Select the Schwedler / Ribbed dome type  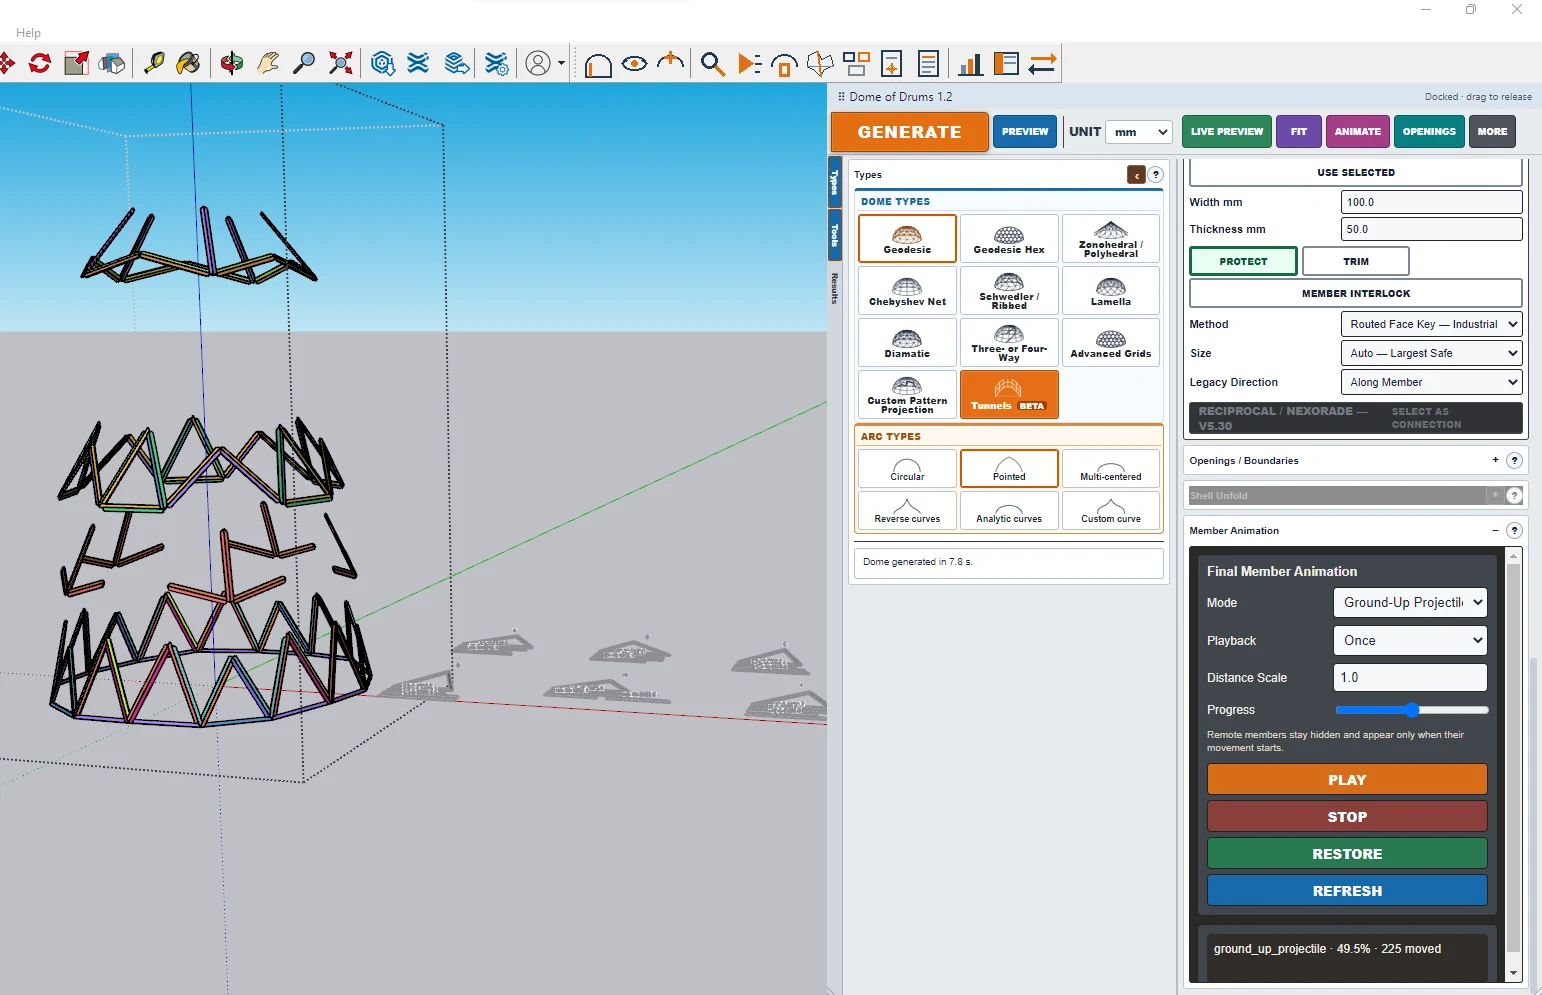pyautogui.click(x=1009, y=291)
